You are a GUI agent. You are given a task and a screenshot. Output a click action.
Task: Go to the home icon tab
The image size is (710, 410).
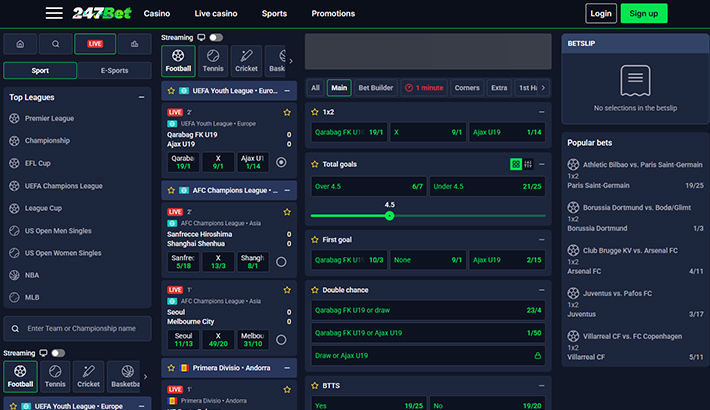click(x=20, y=44)
